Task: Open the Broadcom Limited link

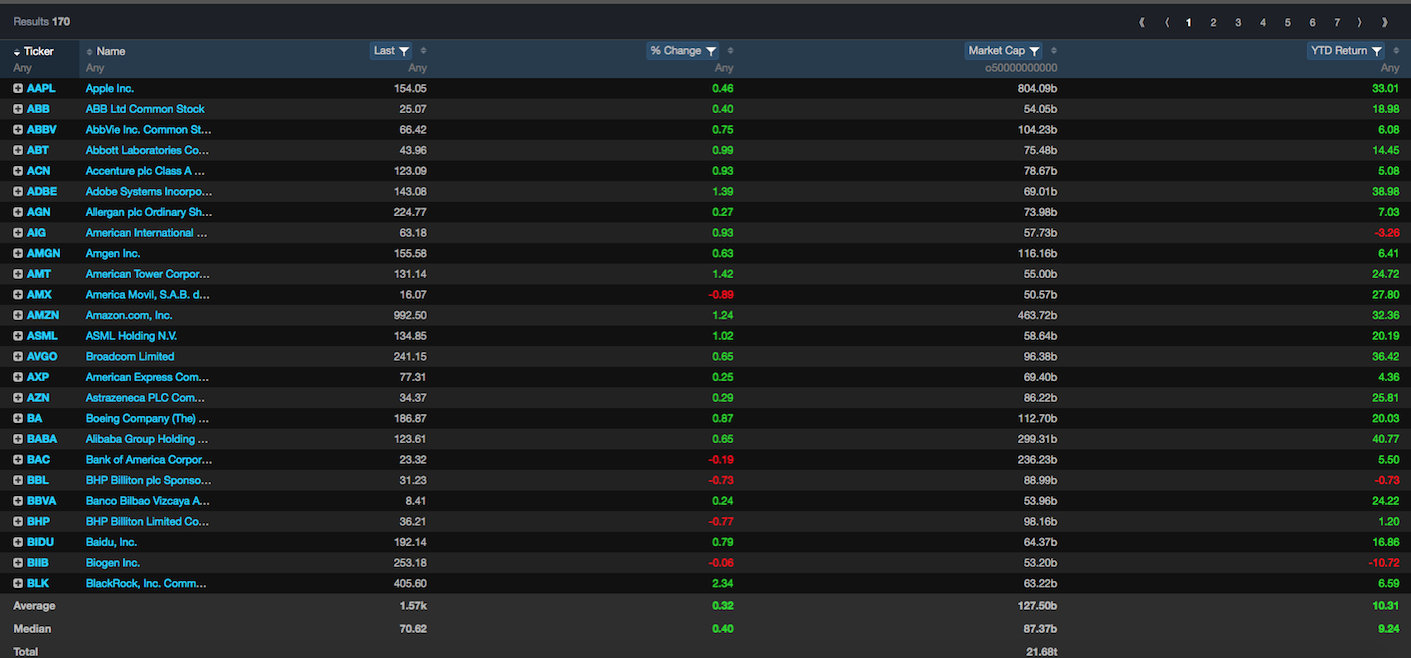Action: point(130,356)
